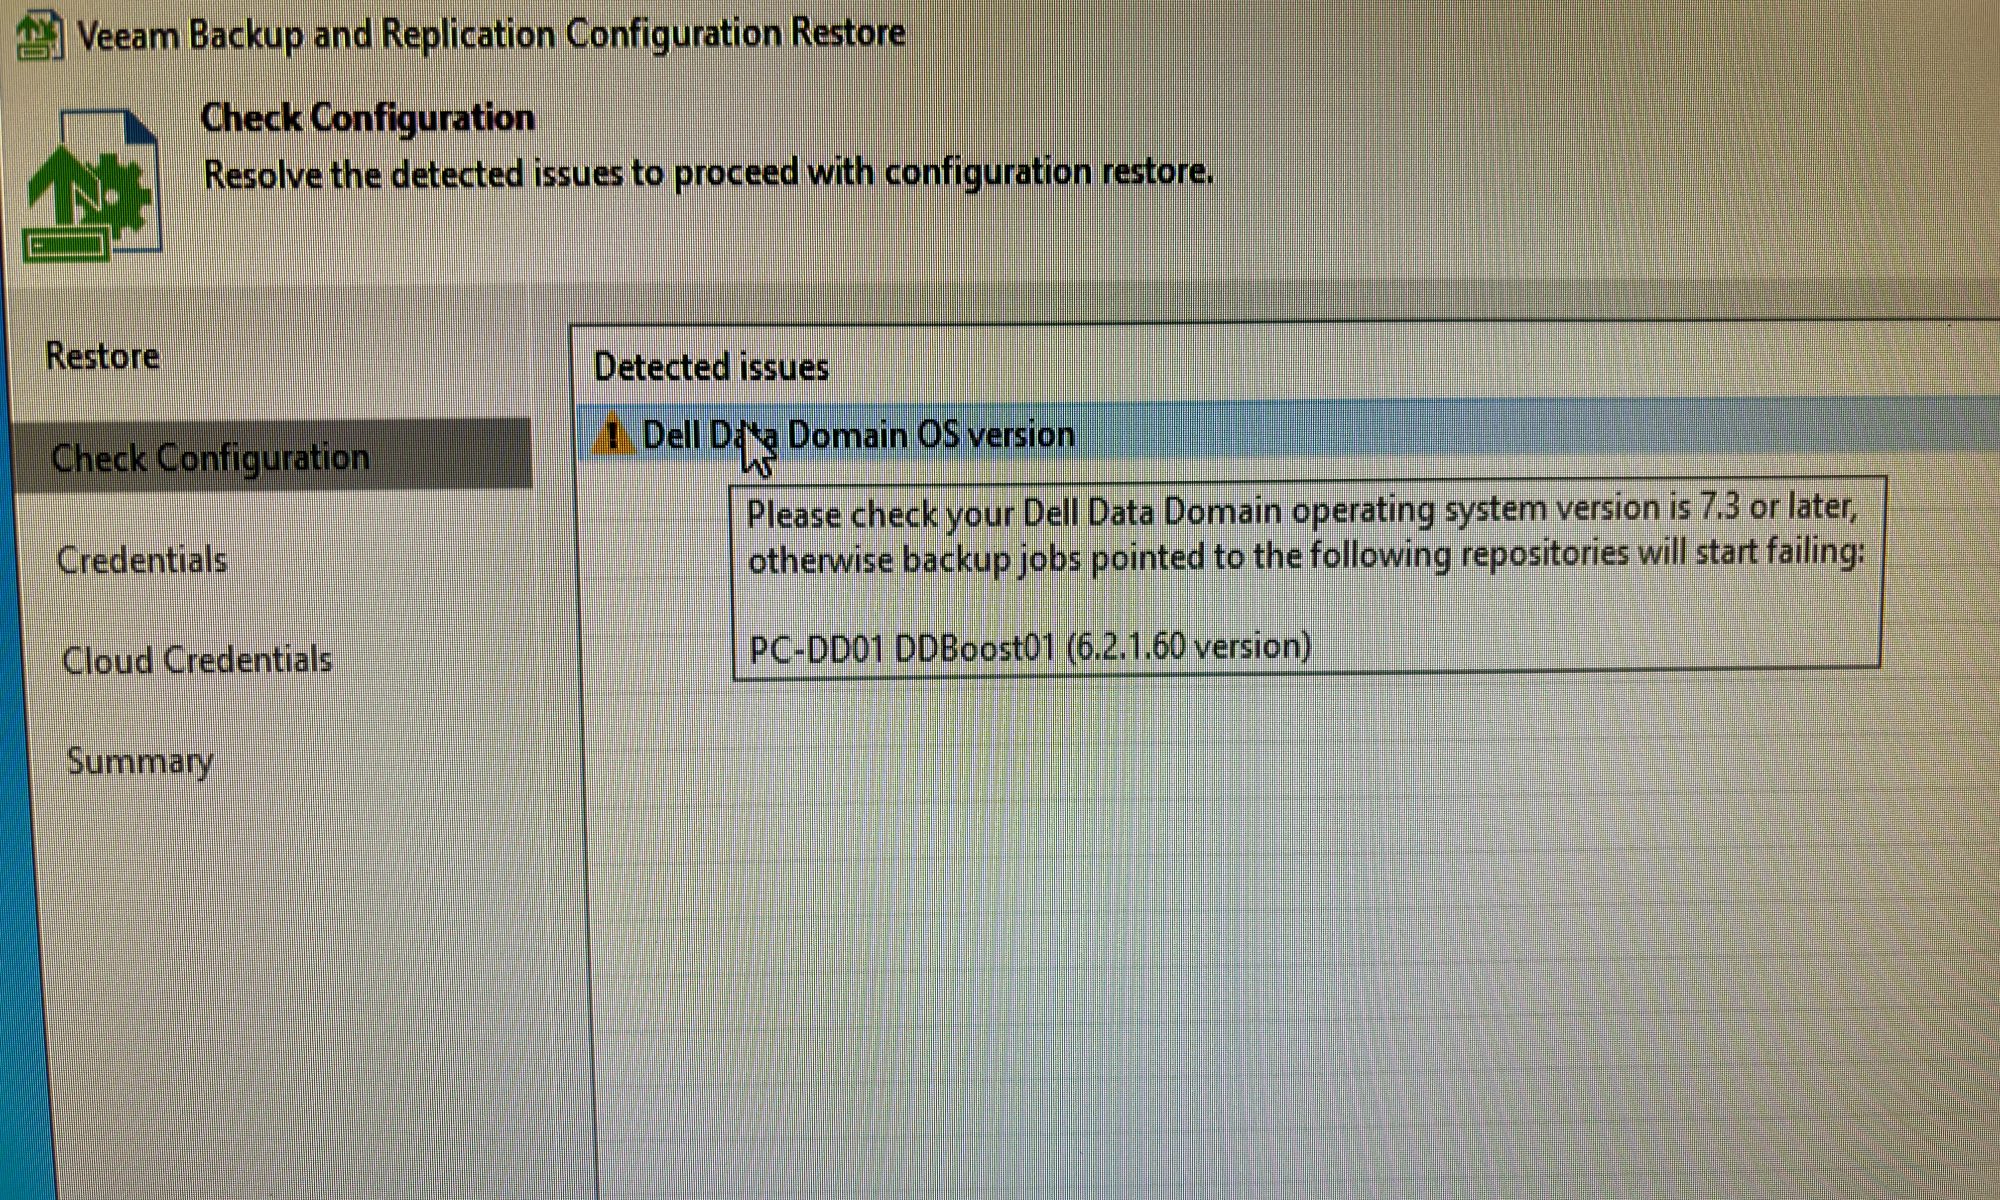Click the PC-DD01 DDBoost01 repository text
Viewport: 2000px width, 1200px height.
point(1030,647)
